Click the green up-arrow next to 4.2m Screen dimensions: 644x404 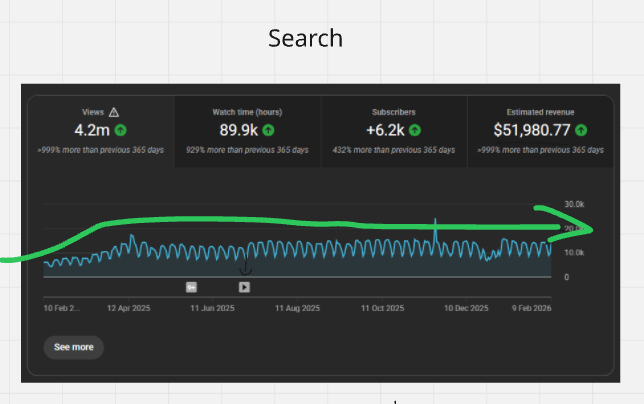(x=120, y=131)
